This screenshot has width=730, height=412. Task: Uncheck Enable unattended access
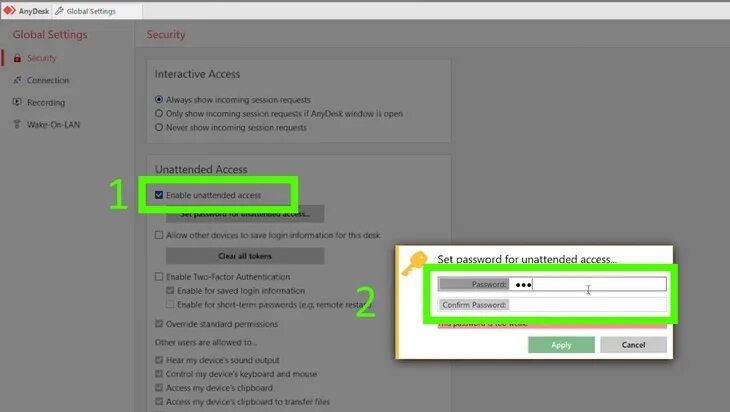(x=159, y=195)
